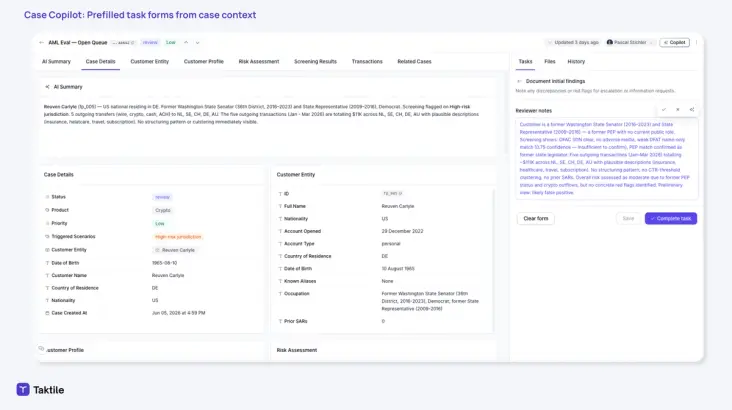
Task: Click the review tag in Status row
Action: [162, 198]
